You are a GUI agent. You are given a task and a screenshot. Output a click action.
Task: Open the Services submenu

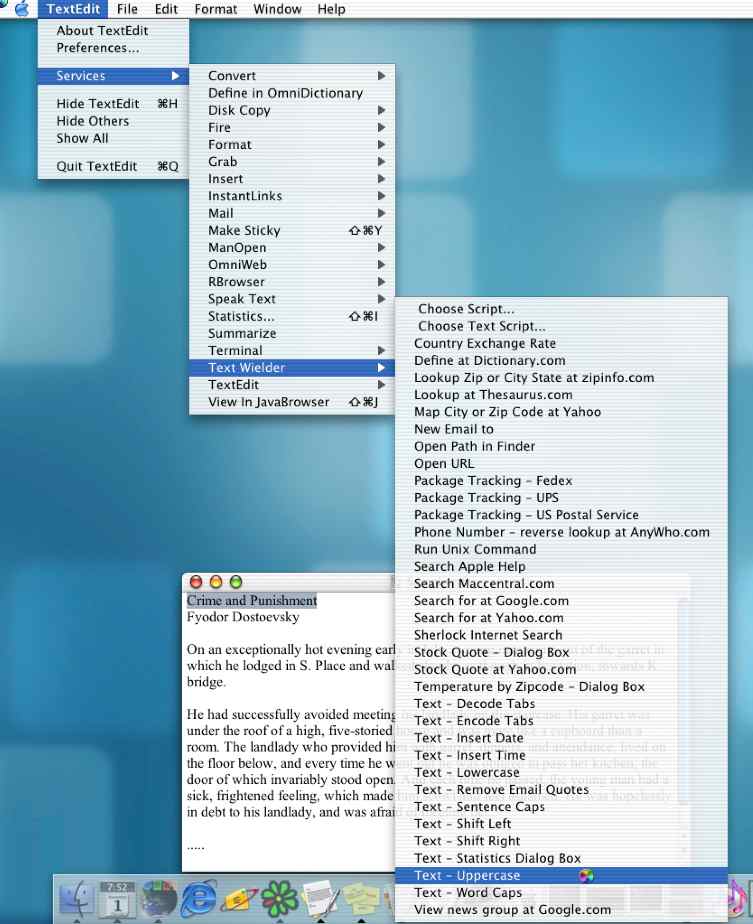pos(113,75)
